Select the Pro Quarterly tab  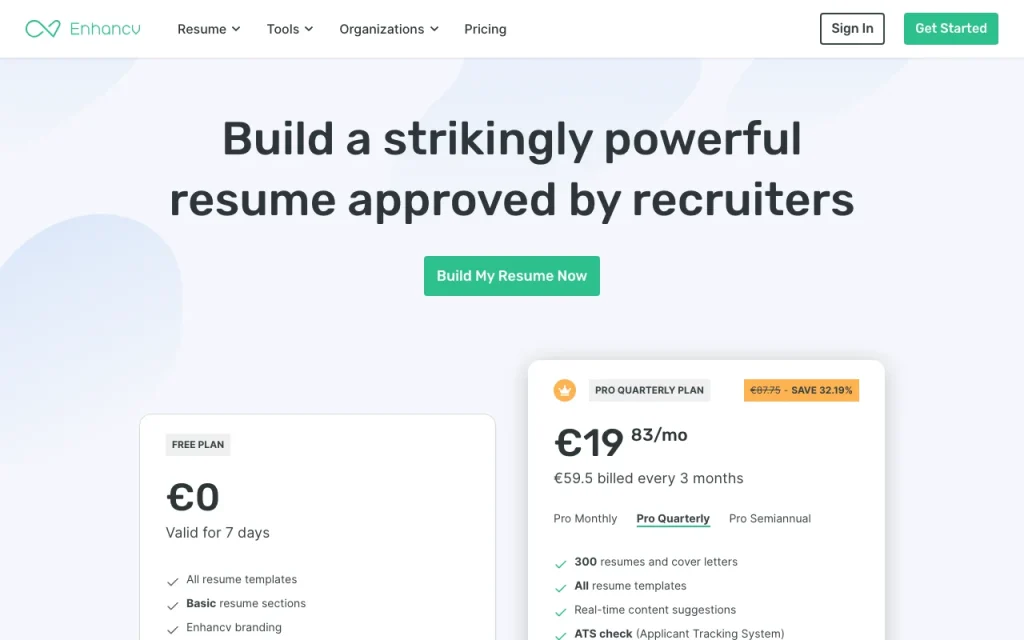coord(673,519)
